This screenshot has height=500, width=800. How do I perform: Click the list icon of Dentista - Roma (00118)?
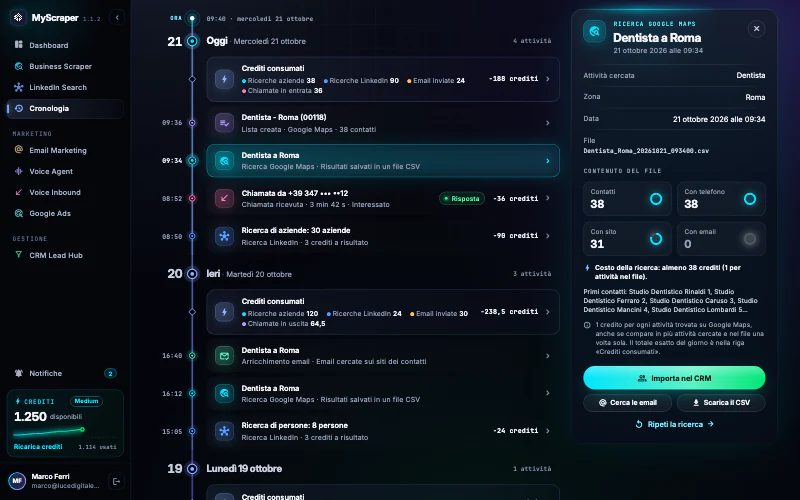pyautogui.click(x=224, y=123)
